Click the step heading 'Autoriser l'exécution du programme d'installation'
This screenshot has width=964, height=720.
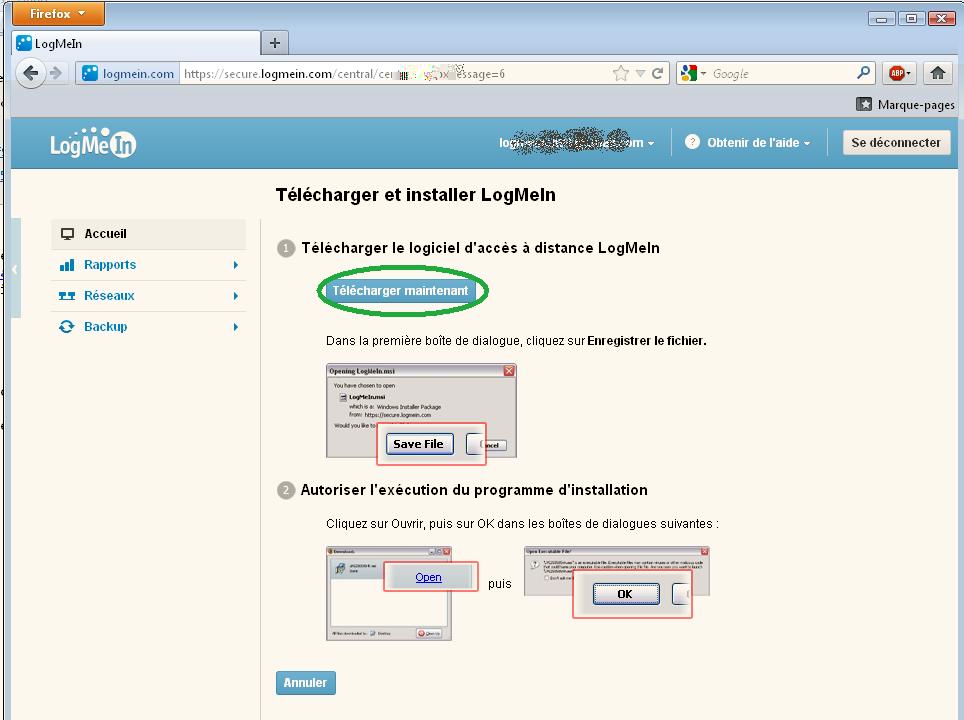[x=474, y=490]
